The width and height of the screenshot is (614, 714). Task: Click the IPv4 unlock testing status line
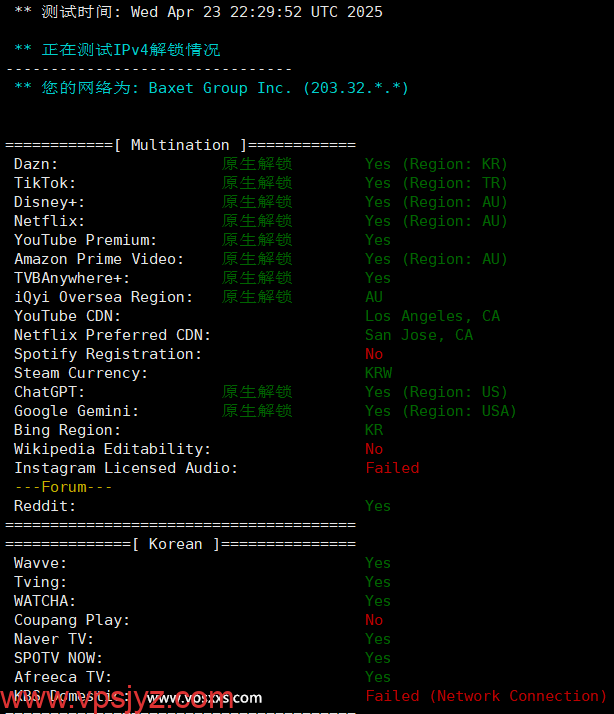(117, 50)
